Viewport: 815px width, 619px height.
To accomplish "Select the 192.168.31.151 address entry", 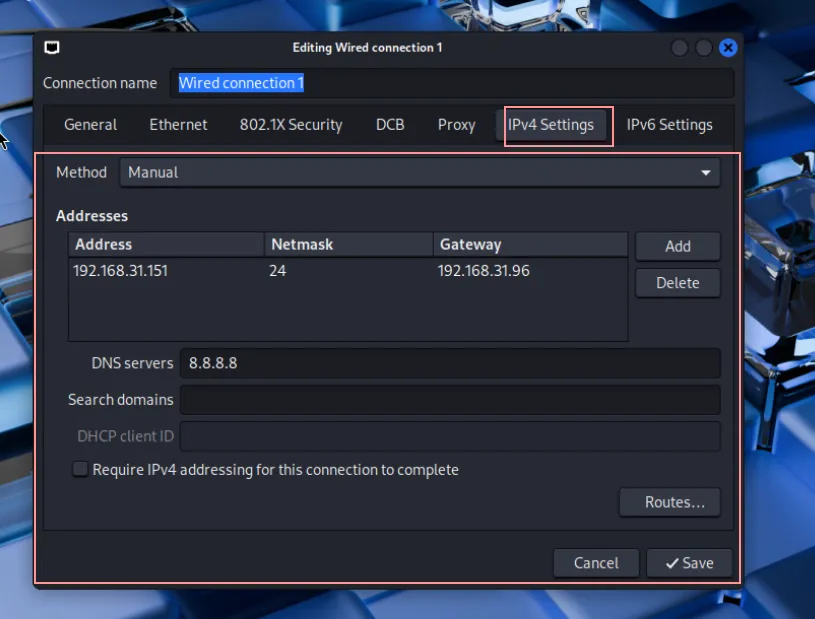I will 120,270.
